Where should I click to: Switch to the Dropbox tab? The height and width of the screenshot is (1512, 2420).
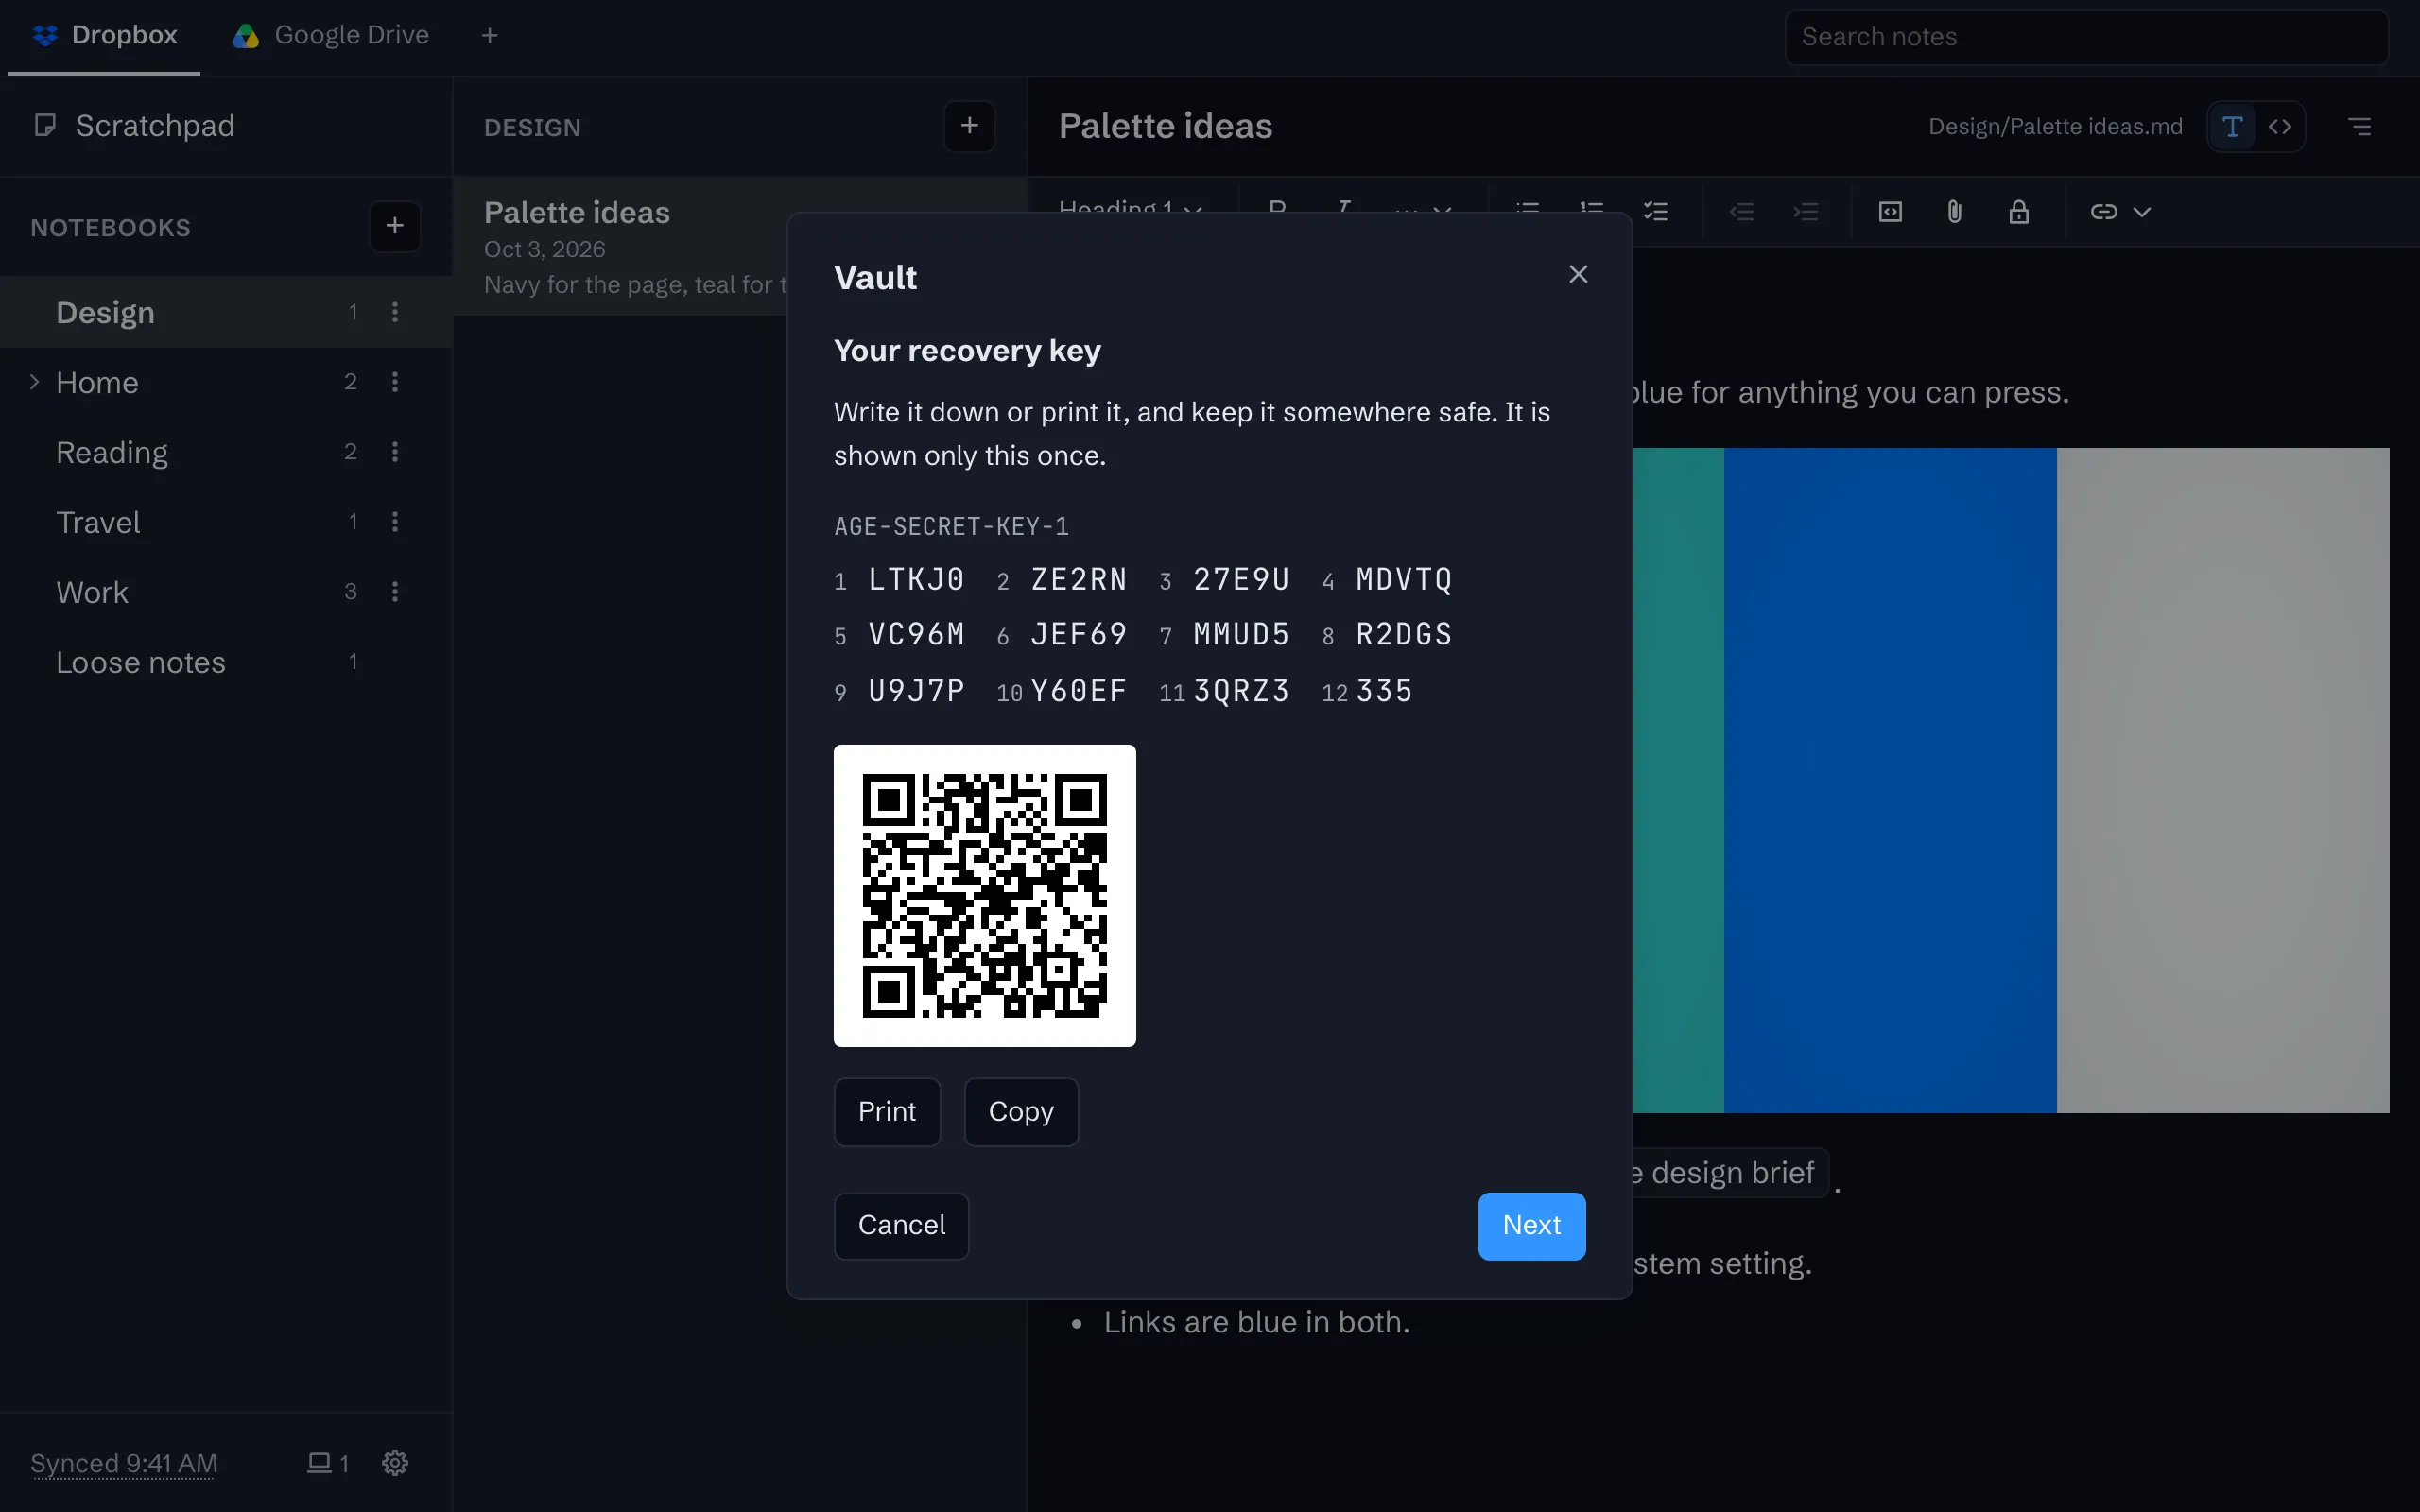click(x=104, y=36)
